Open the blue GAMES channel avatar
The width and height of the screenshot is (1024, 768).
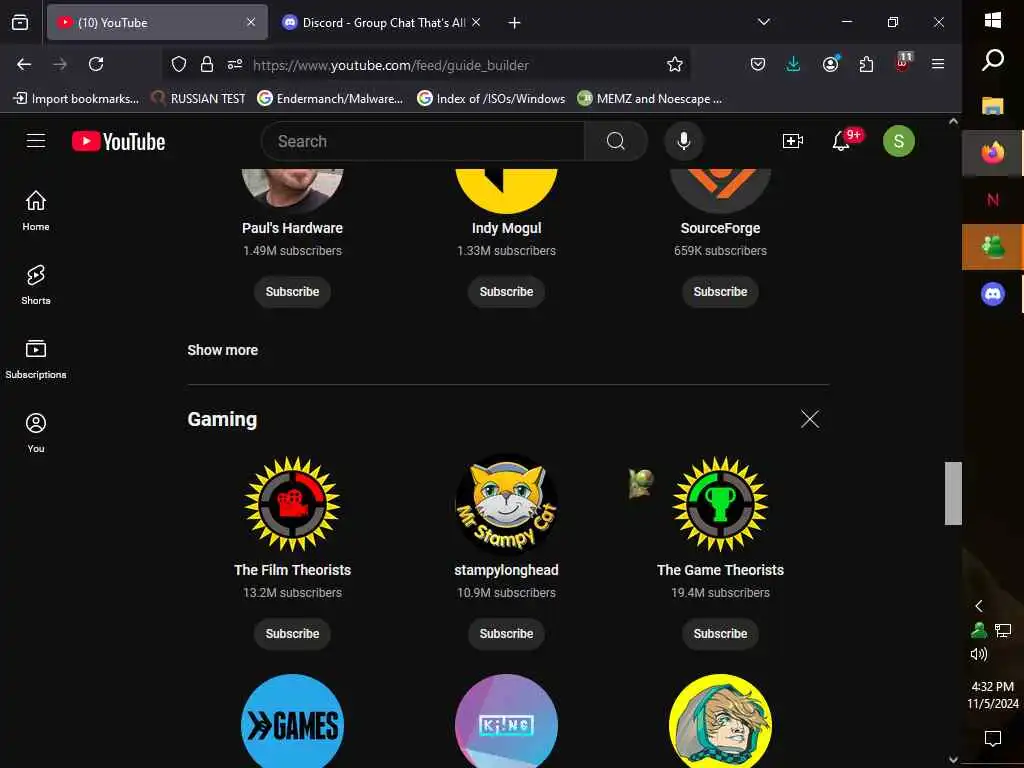click(292, 721)
